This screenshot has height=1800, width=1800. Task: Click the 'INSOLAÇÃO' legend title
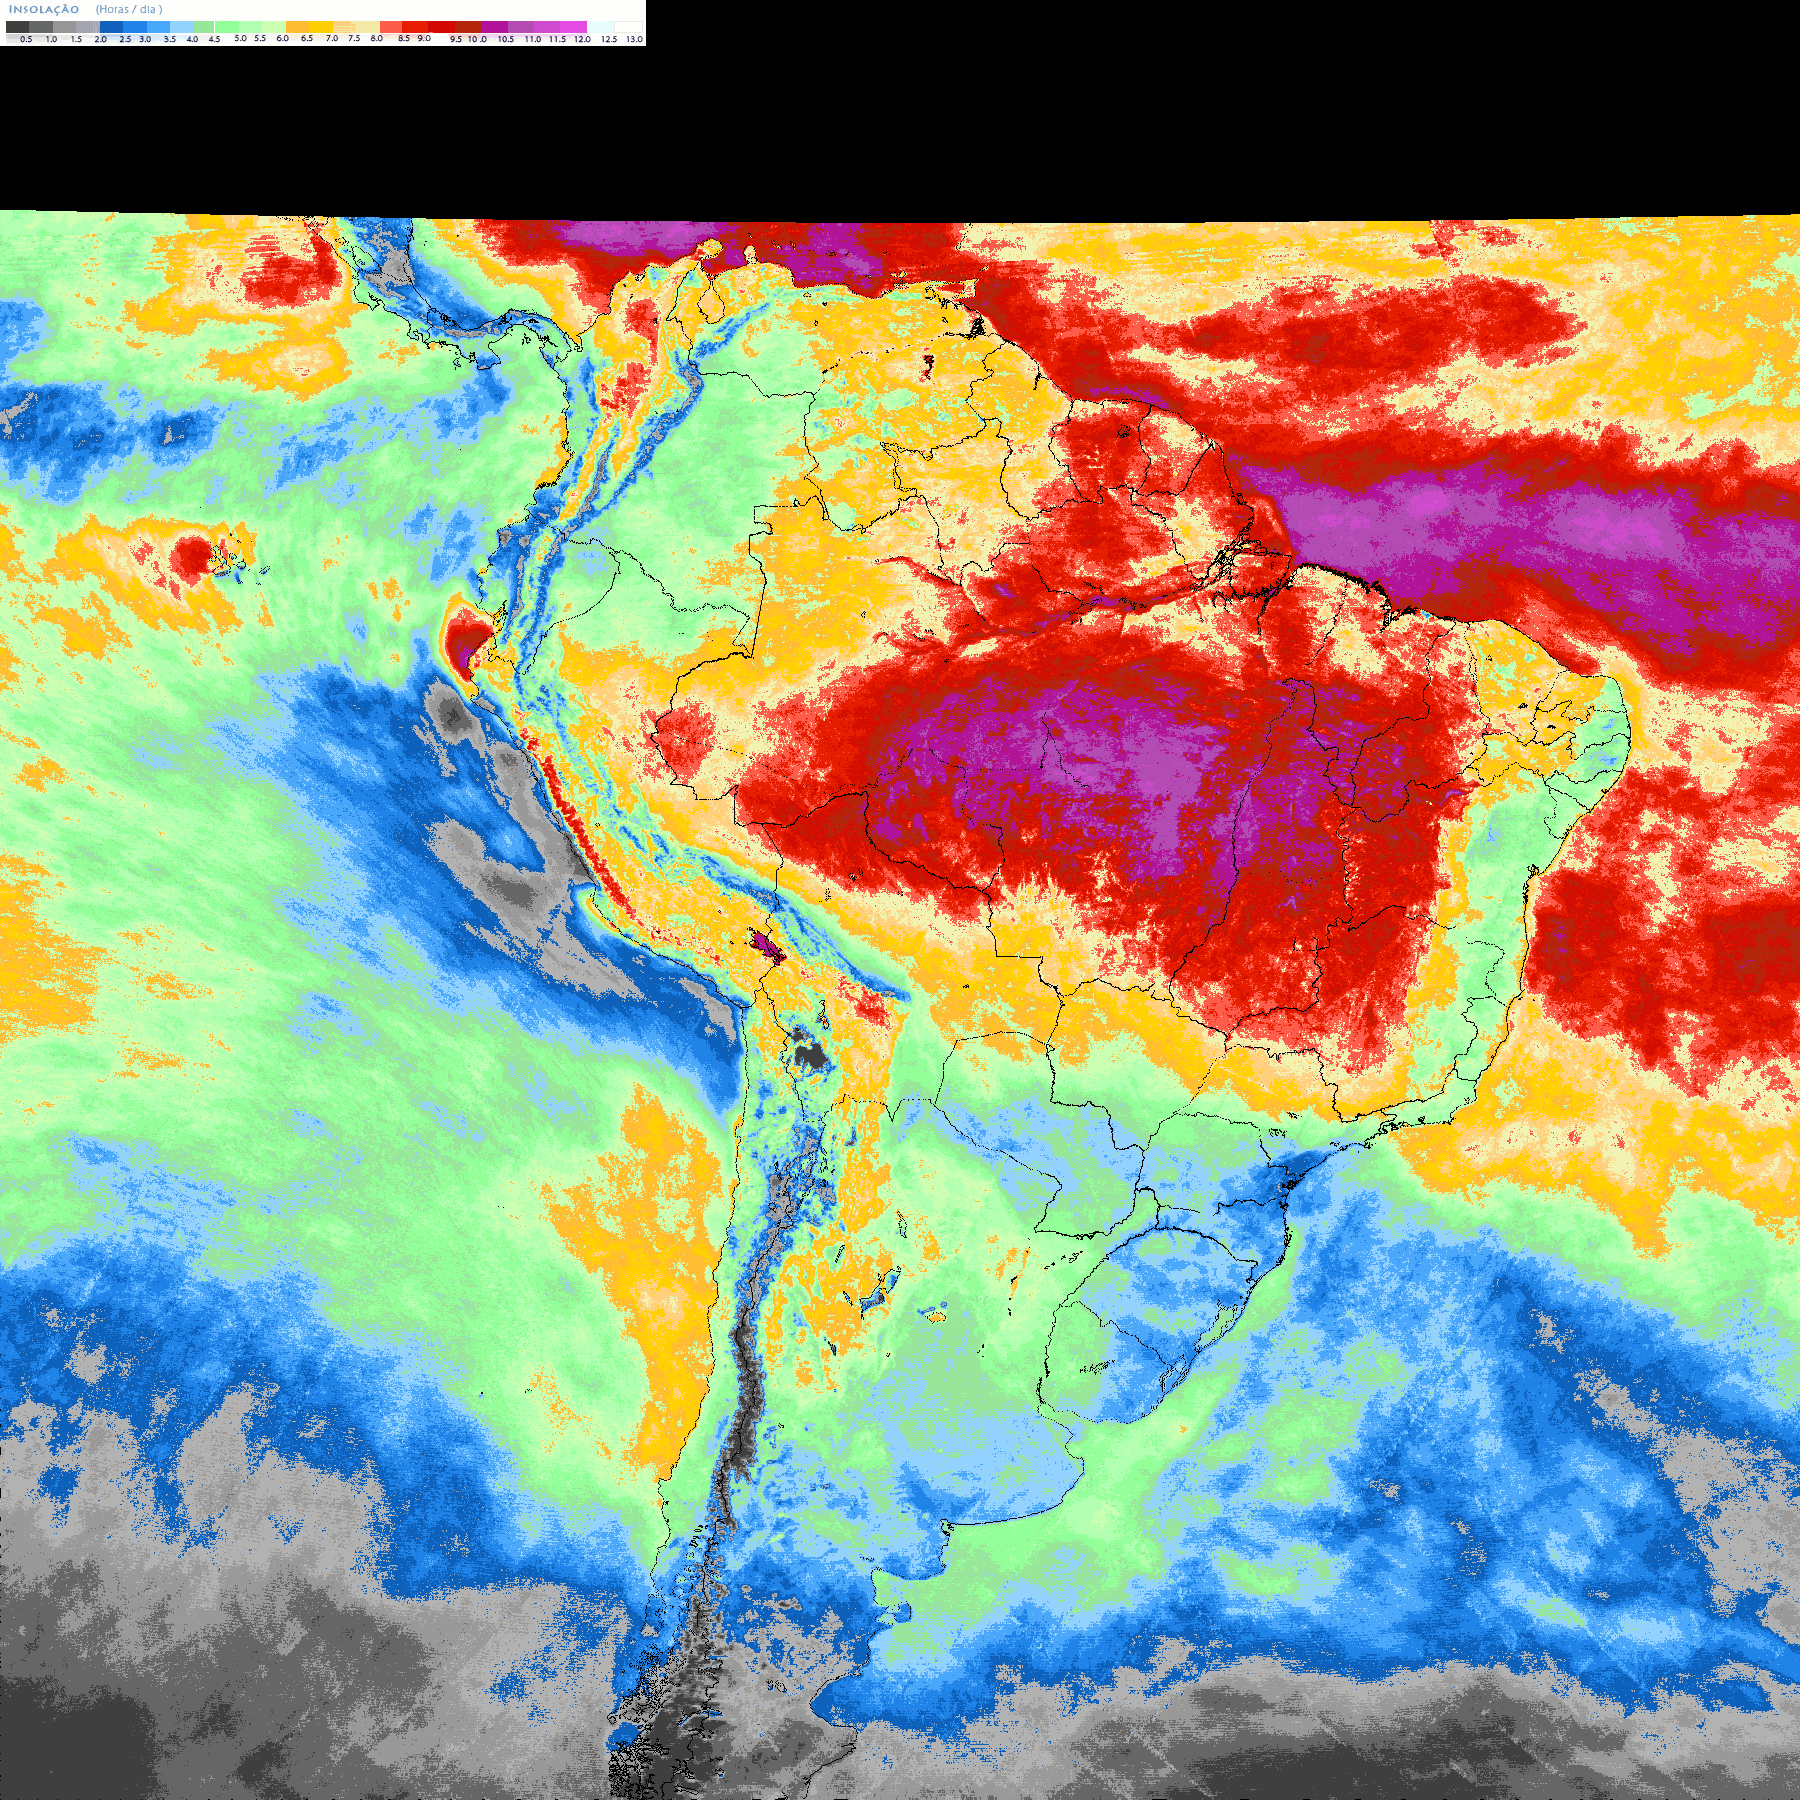pos(44,9)
